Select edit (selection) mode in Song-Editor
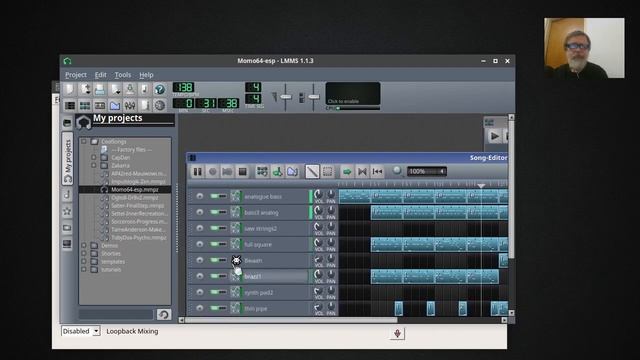The height and width of the screenshot is (360, 640). pyautogui.click(x=328, y=171)
